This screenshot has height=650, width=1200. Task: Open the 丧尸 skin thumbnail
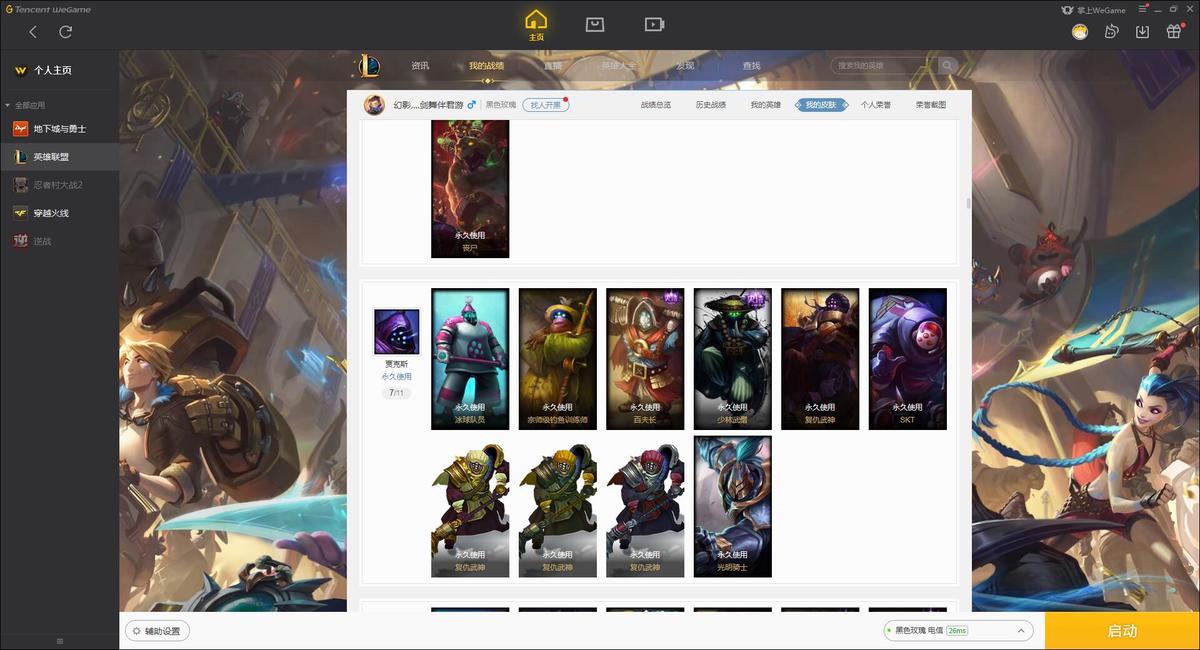pyautogui.click(x=470, y=189)
